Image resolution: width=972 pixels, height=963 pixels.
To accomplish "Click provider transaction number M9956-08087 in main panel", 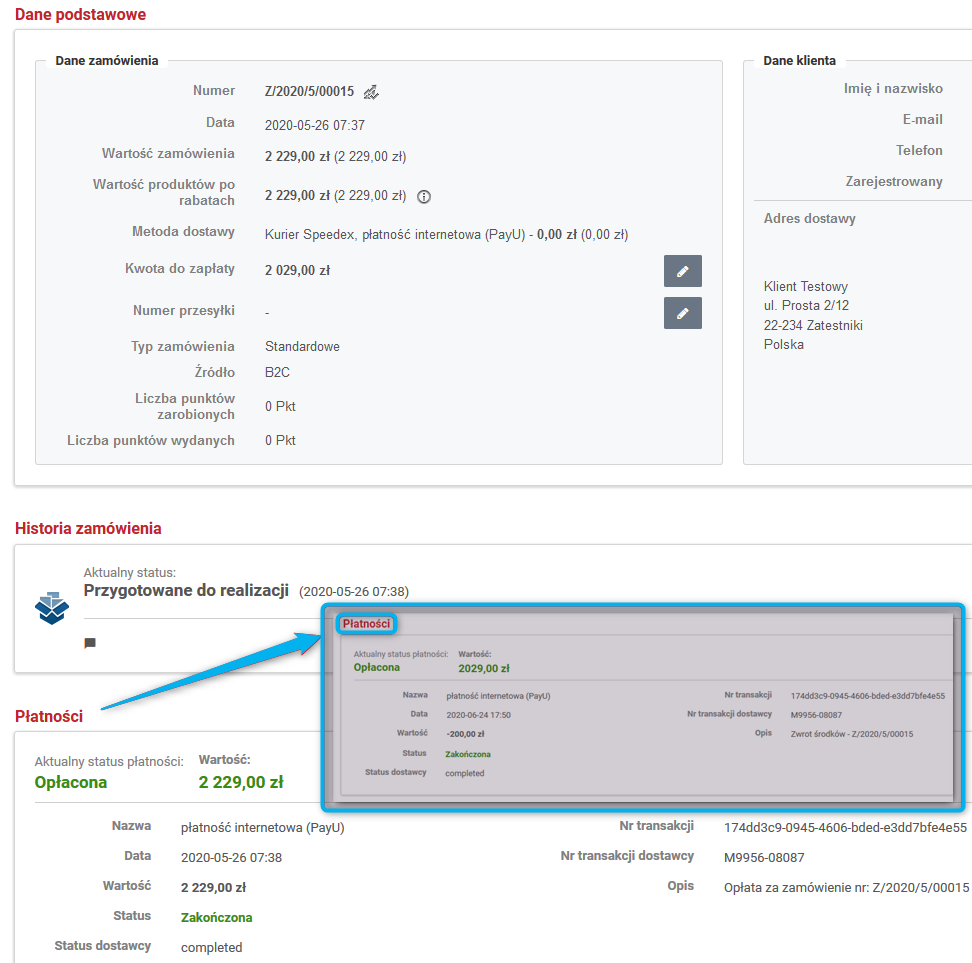I will coord(764,858).
